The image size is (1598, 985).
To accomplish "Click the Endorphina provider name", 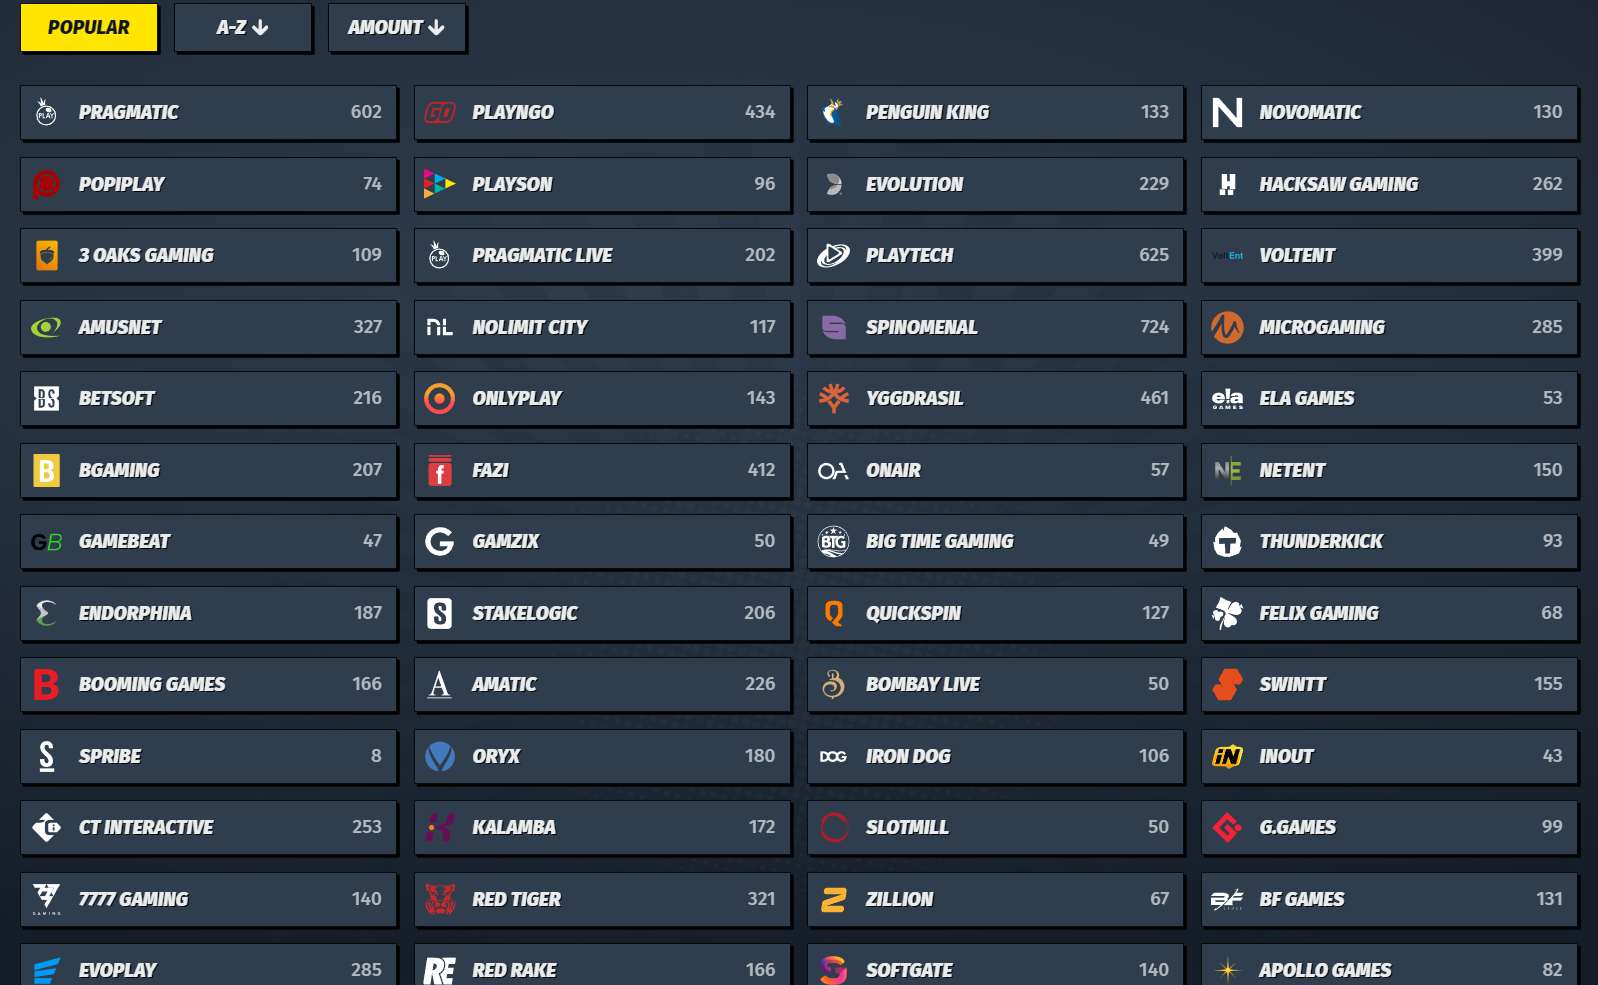I will [x=135, y=613].
